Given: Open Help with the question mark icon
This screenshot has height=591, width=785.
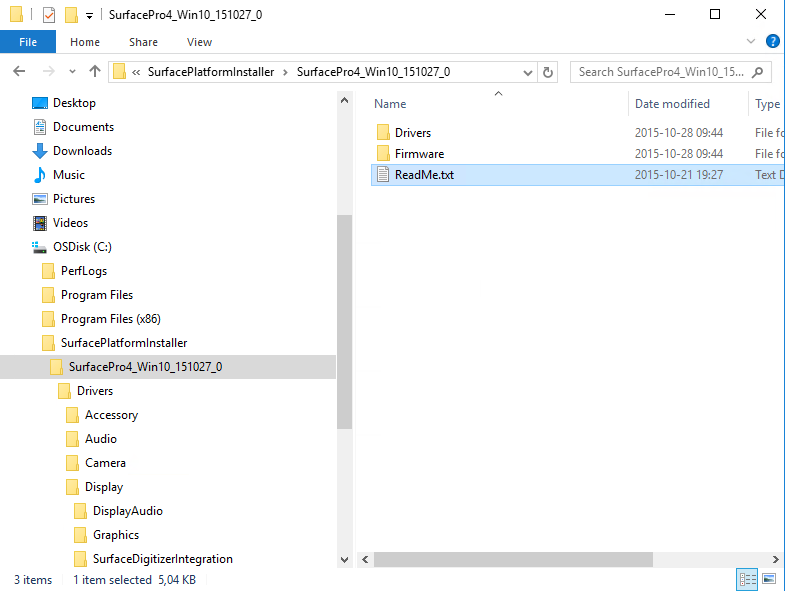Looking at the screenshot, I should pyautogui.click(x=772, y=41).
